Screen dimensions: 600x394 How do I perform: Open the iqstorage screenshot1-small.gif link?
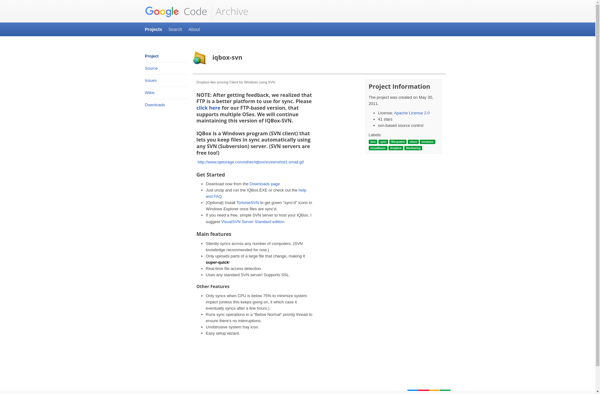click(251, 162)
